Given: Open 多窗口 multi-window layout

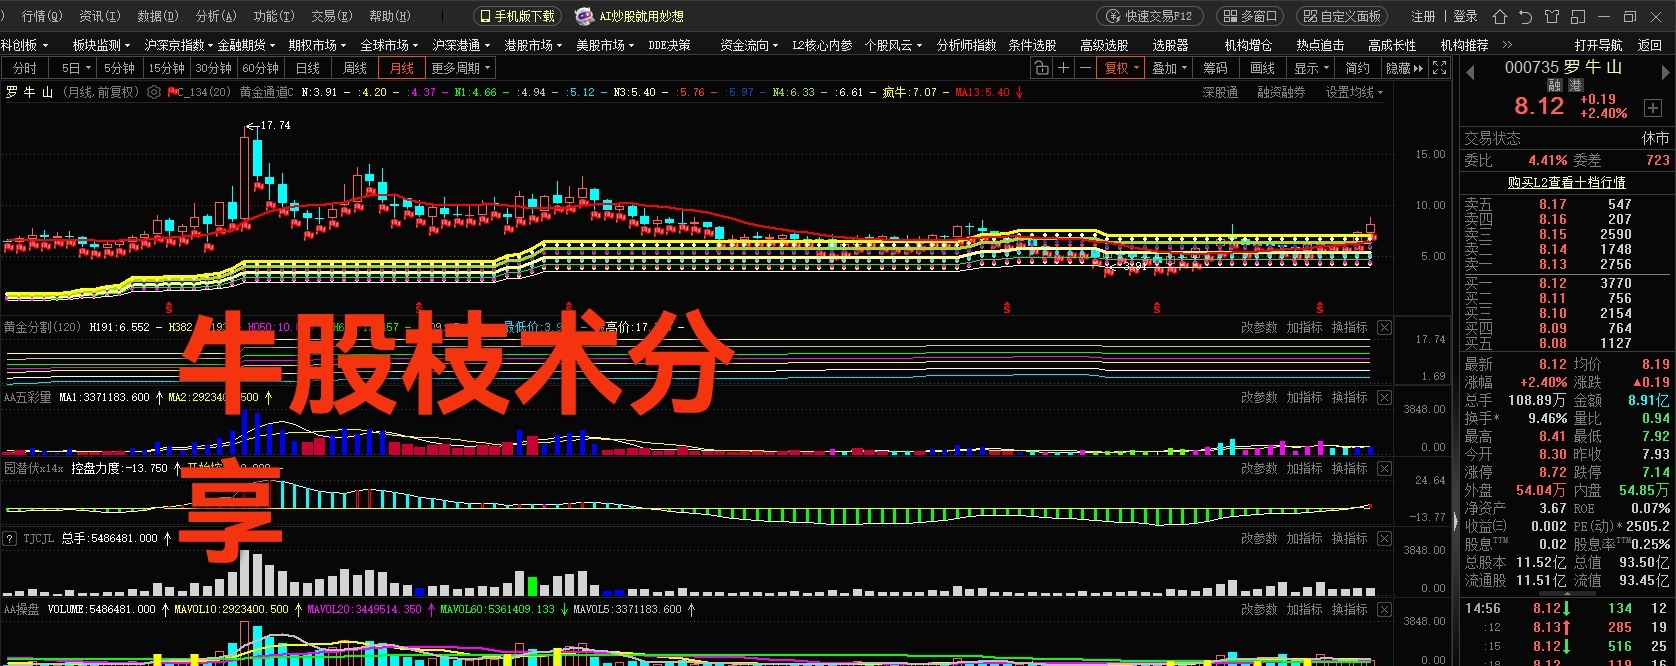Looking at the screenshot, I should [x=1250, y=16].
